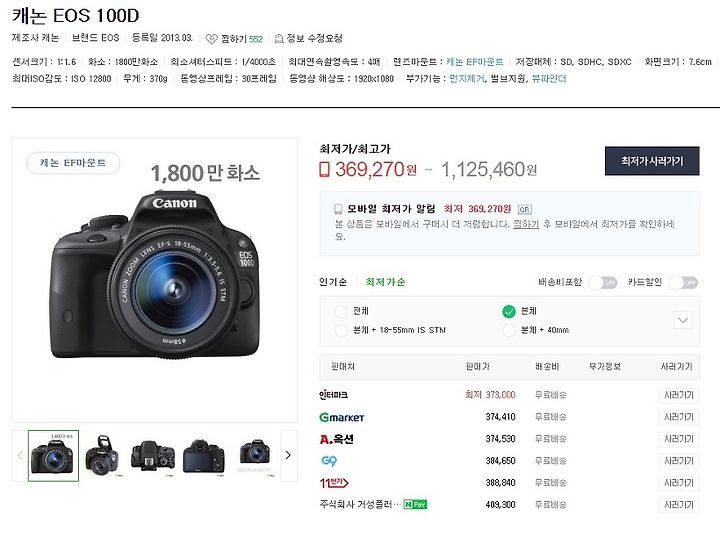Click the 374,530 옥션 price

[501, 439]
